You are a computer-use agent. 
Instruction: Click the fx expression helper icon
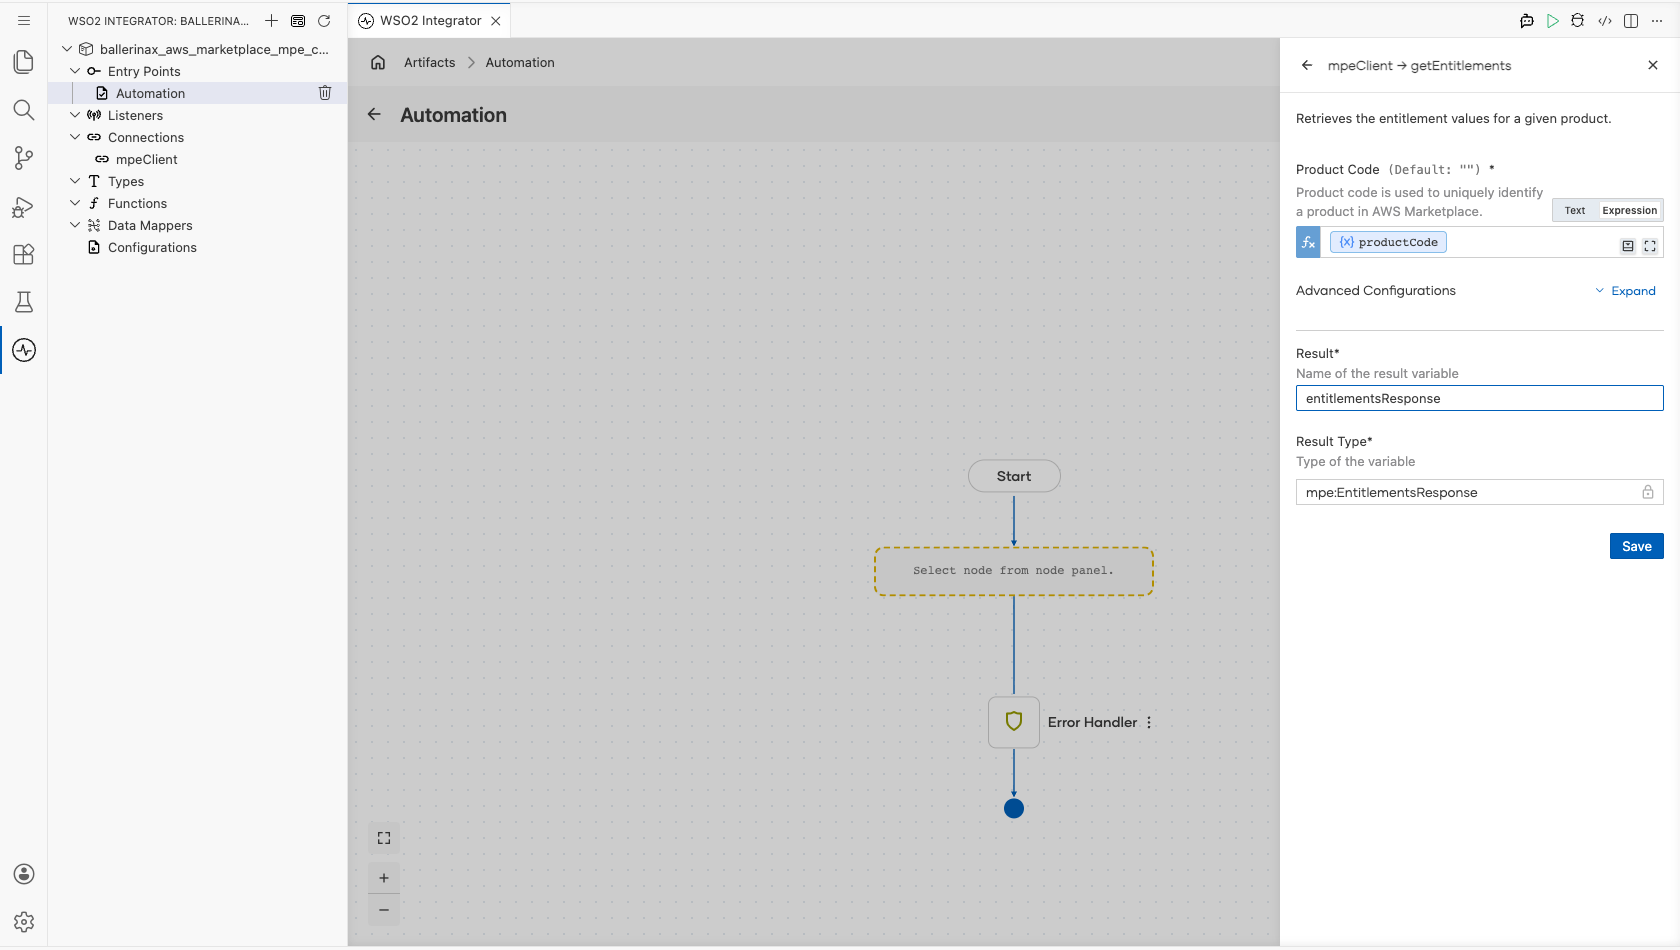1308,242
